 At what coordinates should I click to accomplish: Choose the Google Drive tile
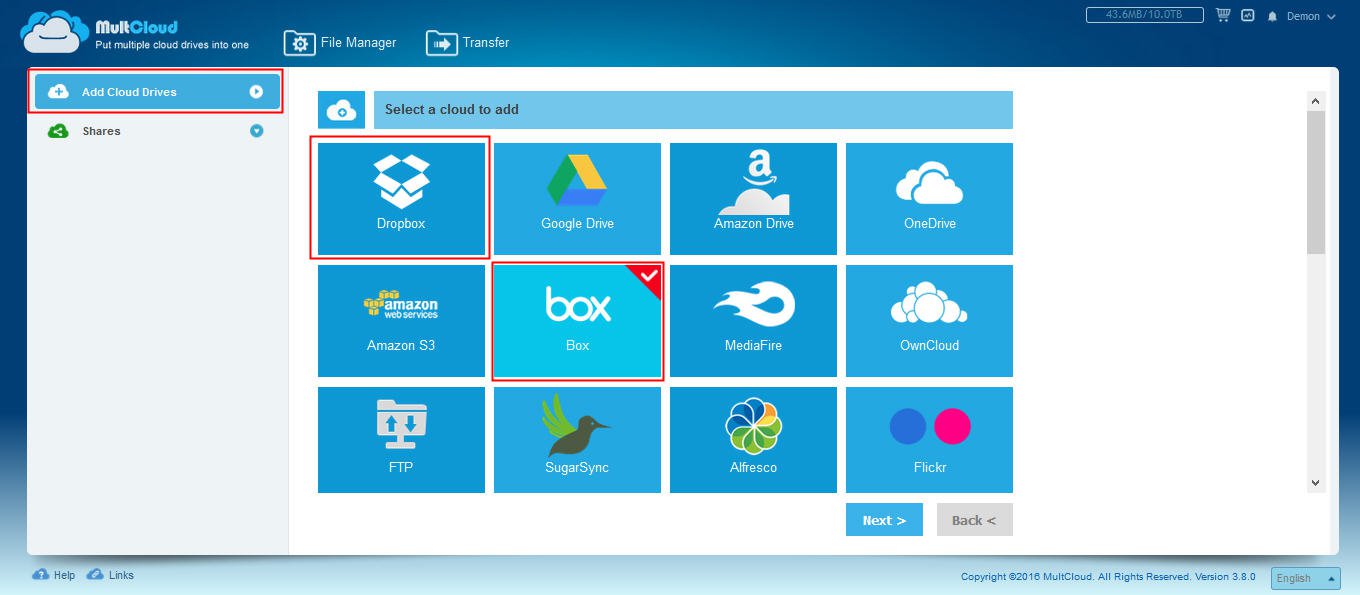pos(577,198)
